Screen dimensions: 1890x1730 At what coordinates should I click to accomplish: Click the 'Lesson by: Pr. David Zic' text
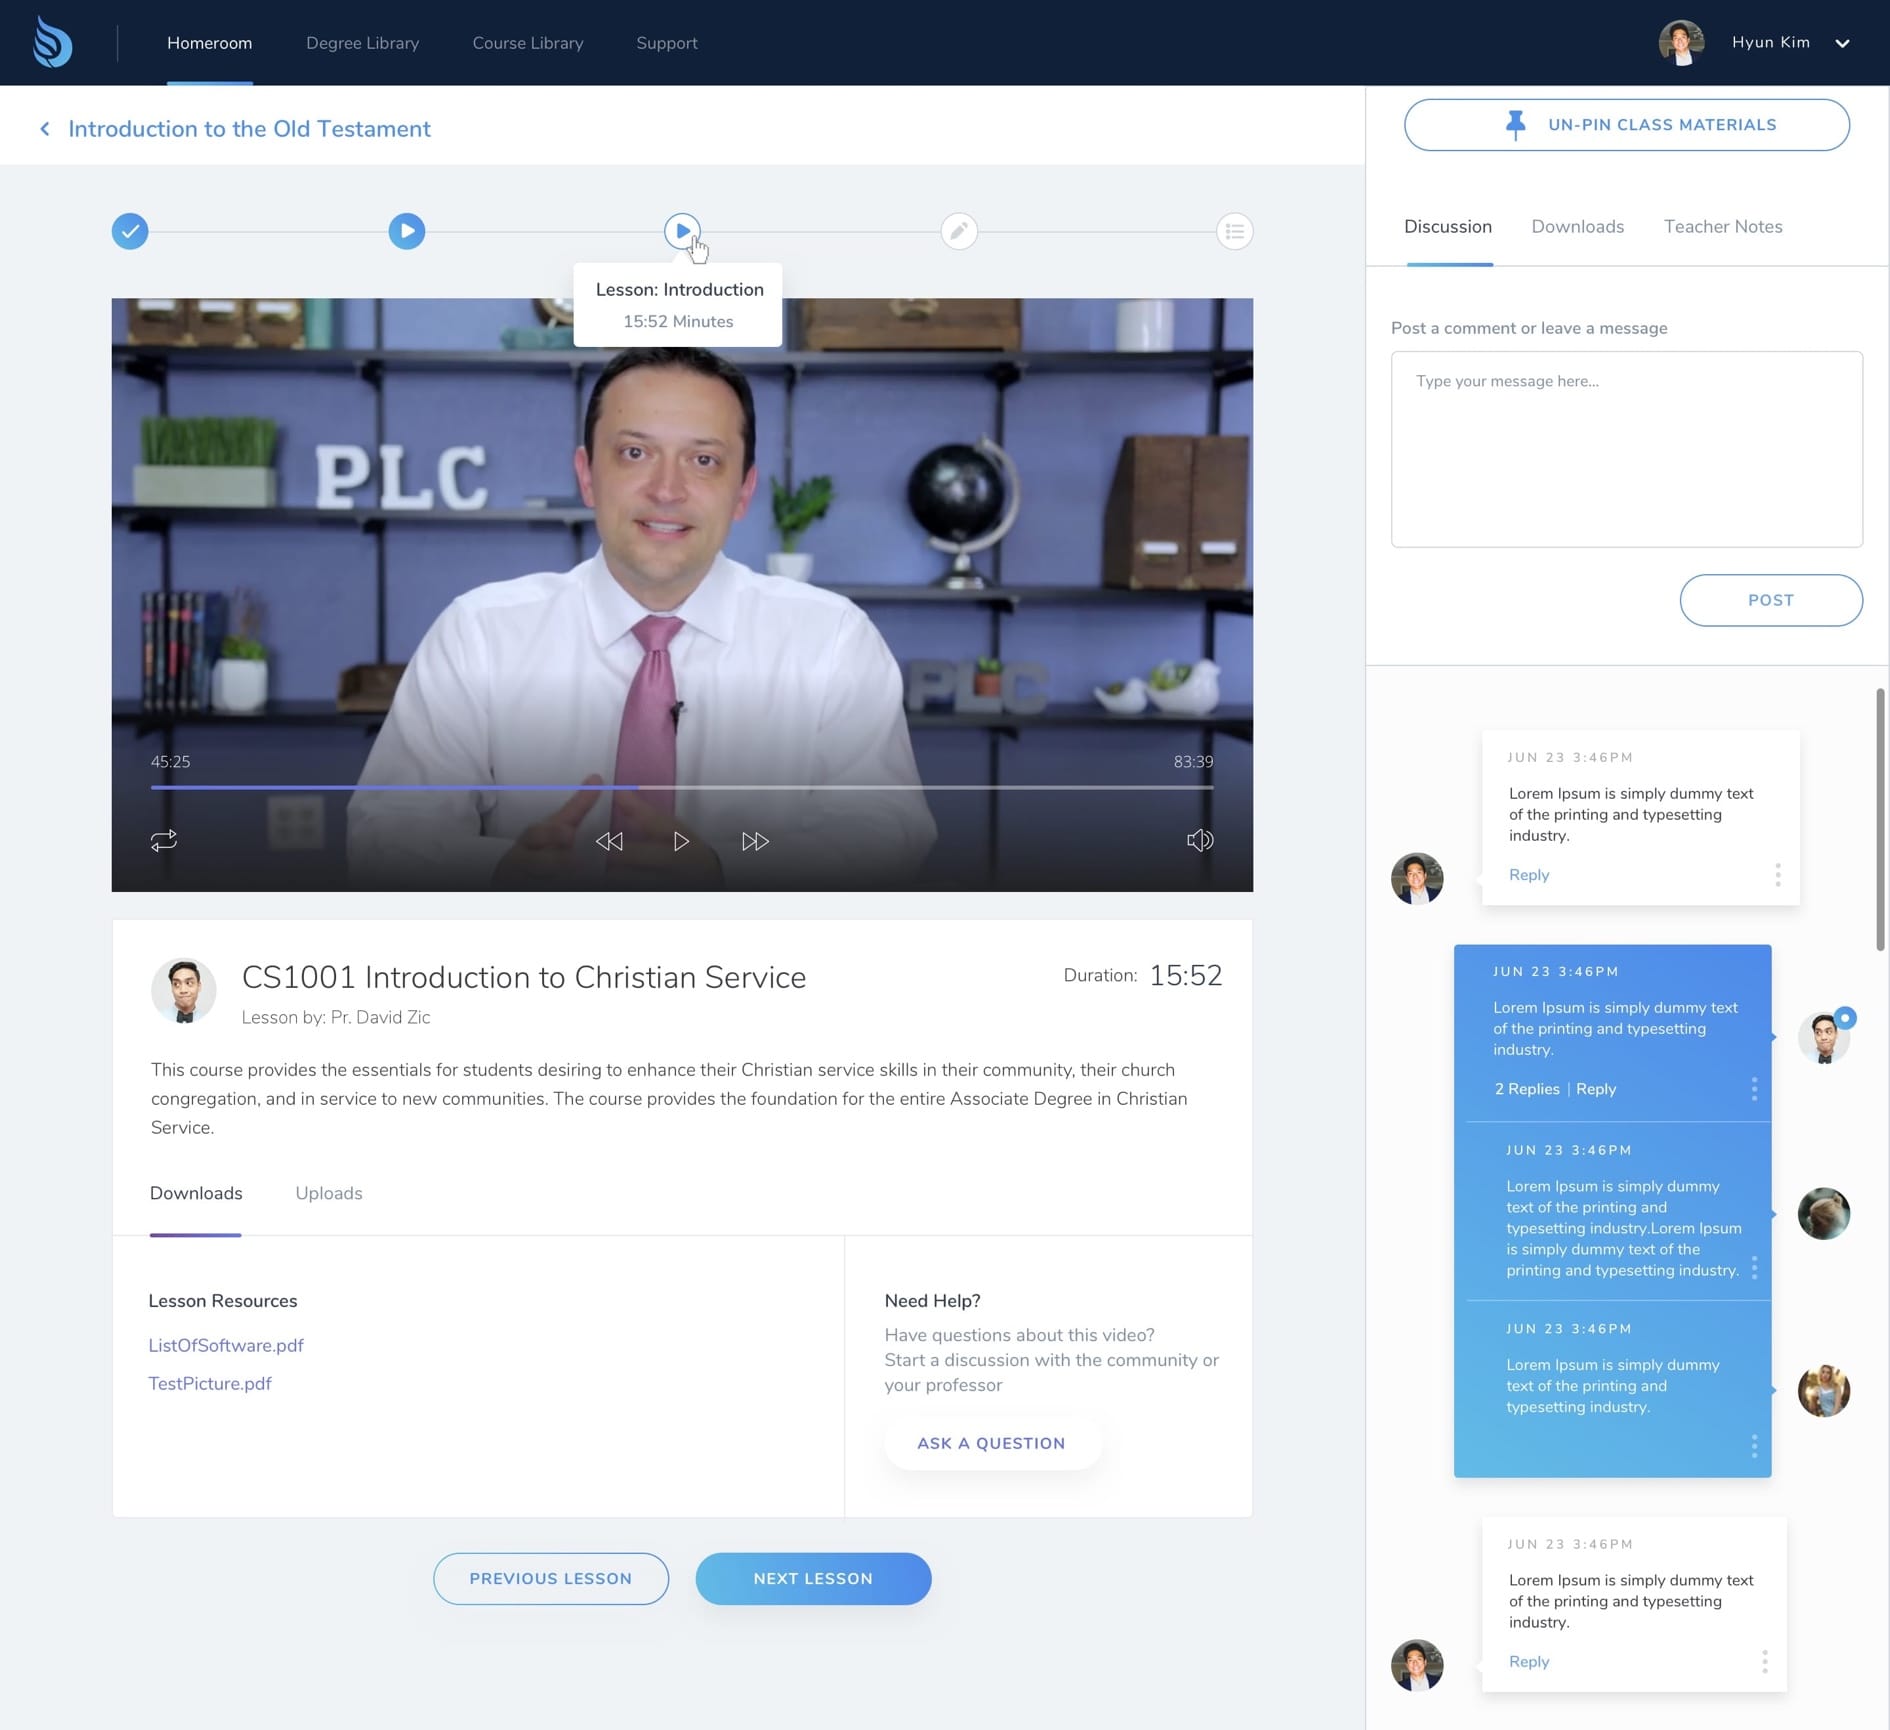336,1017
